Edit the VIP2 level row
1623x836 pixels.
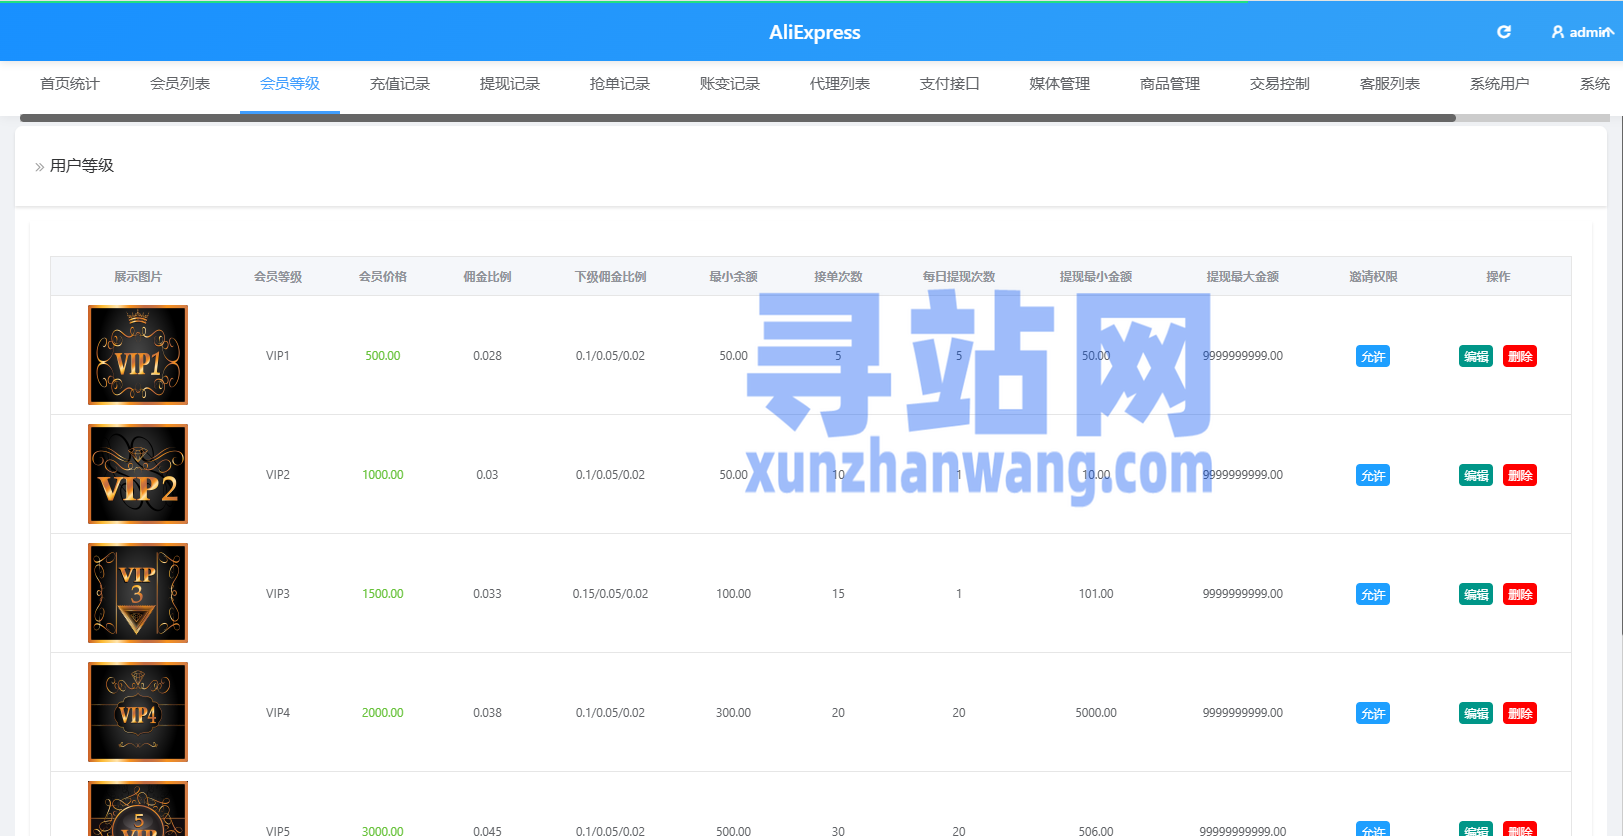(x=1476, y=475)
